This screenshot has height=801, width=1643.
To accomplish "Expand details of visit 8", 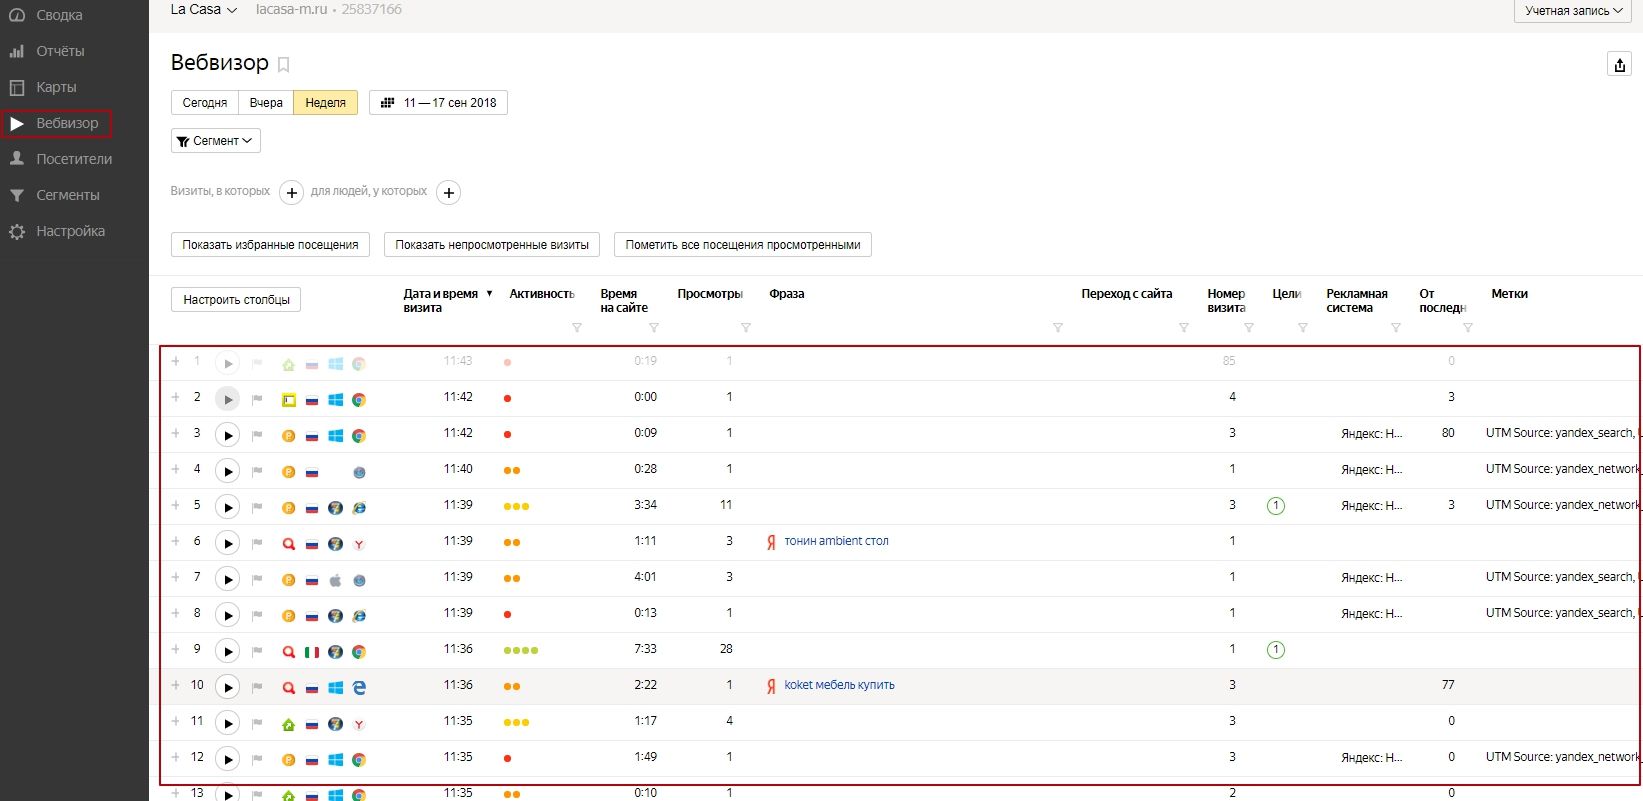I will (x=176, y=613).
